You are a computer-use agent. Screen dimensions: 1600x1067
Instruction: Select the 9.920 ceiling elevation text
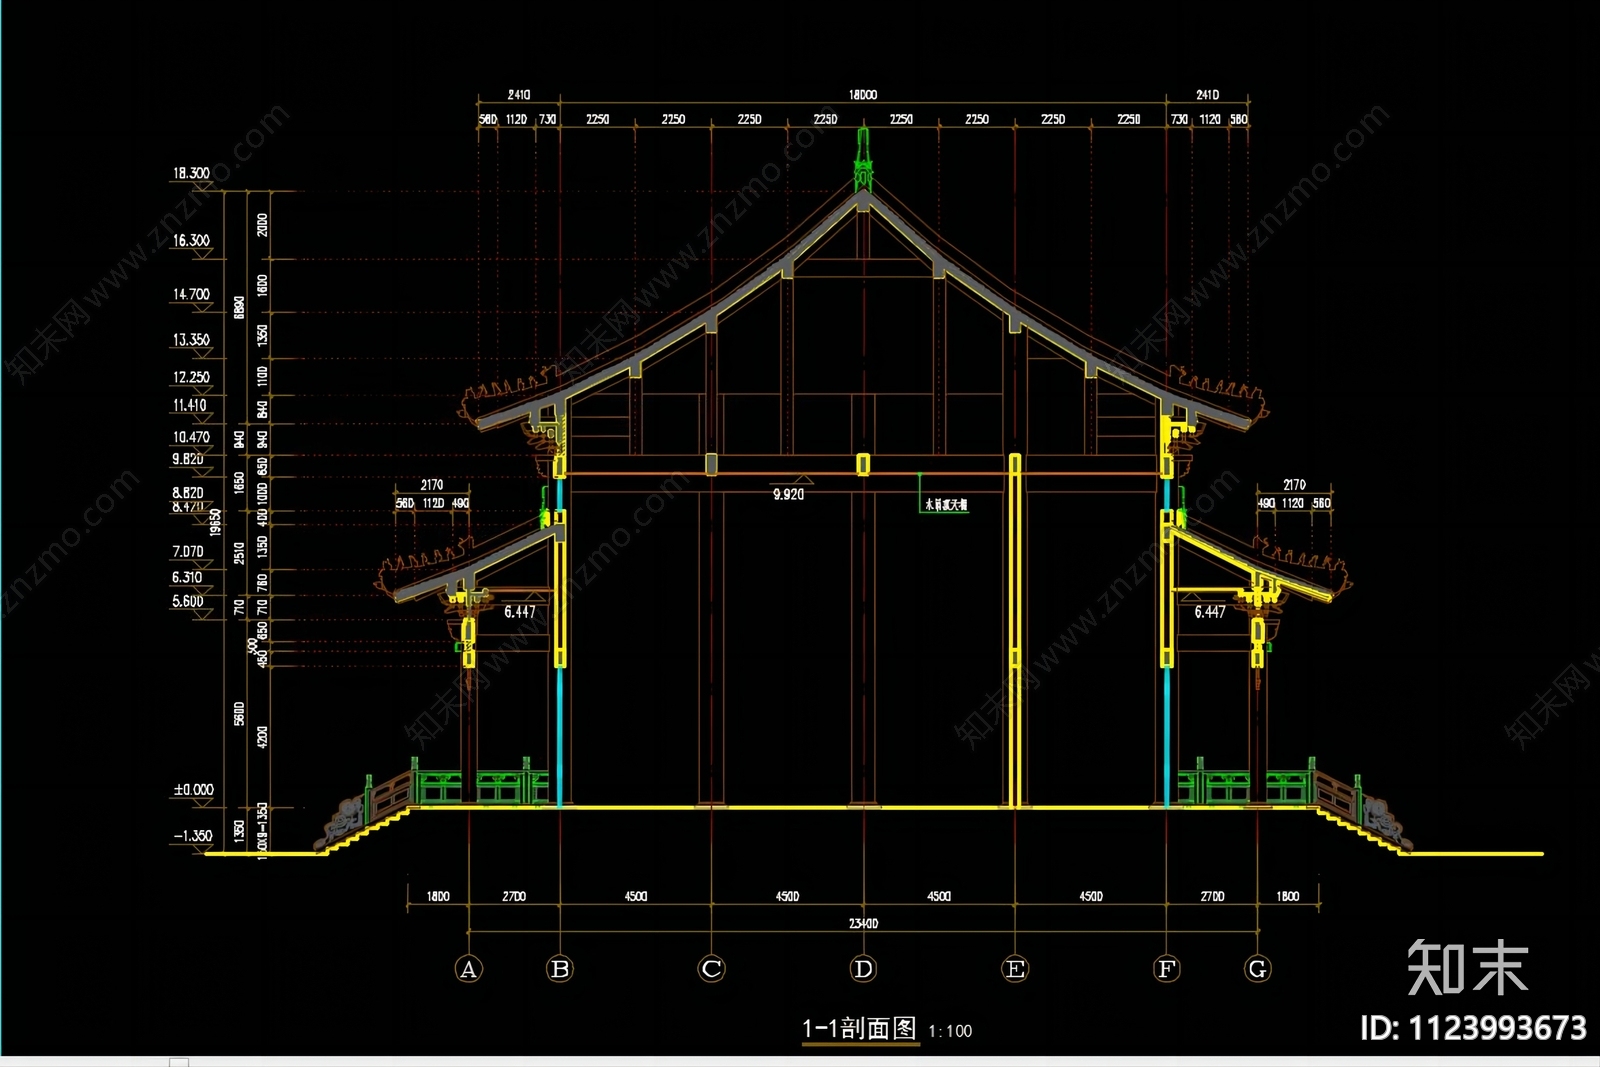pos(788,494)
